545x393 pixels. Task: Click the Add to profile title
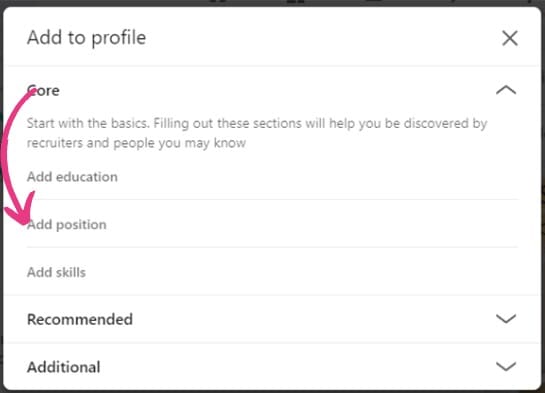click(86, 38)
